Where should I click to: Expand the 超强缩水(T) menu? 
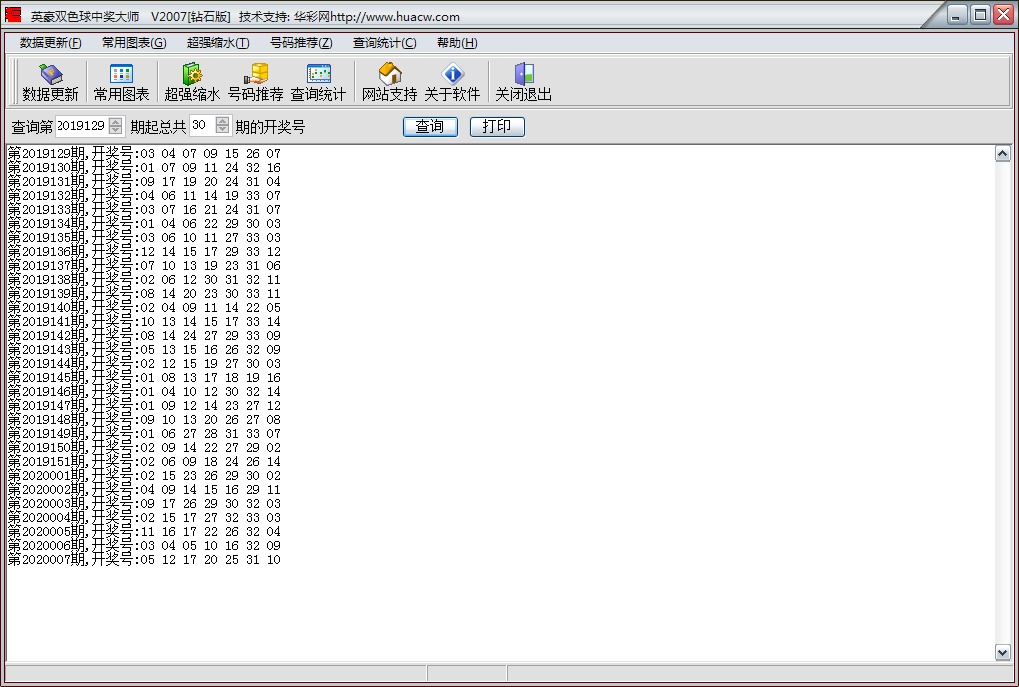(x=218, y=43)
